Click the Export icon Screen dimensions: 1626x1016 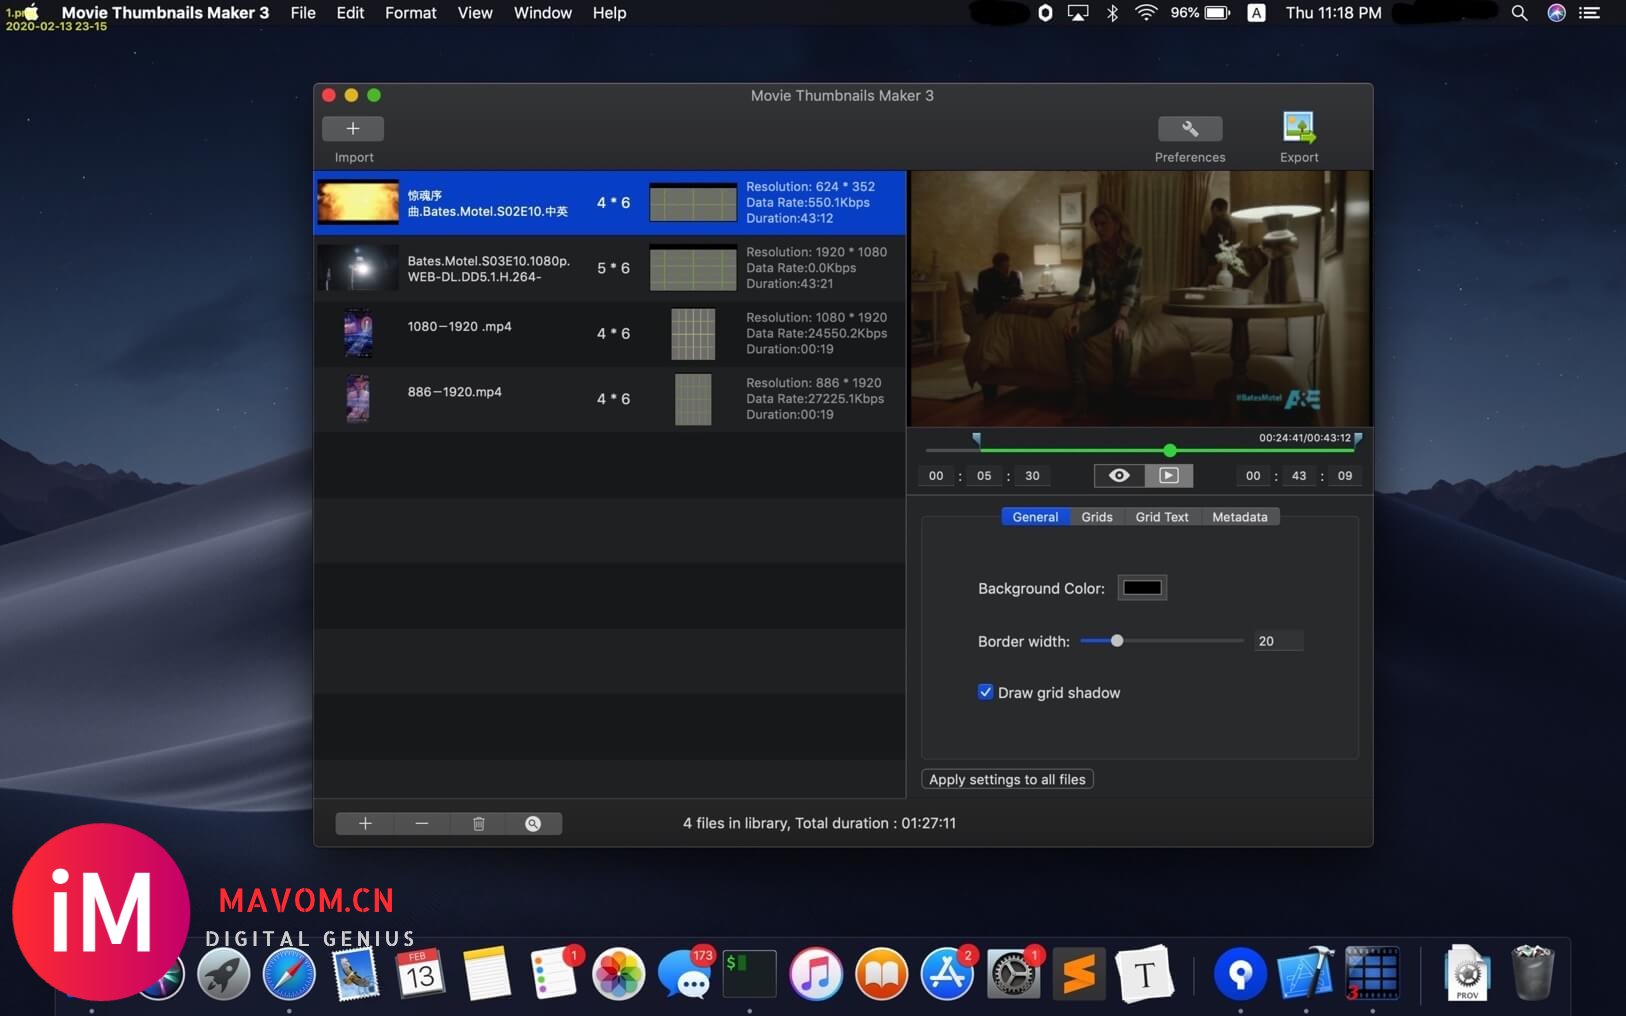(1299, 128)
